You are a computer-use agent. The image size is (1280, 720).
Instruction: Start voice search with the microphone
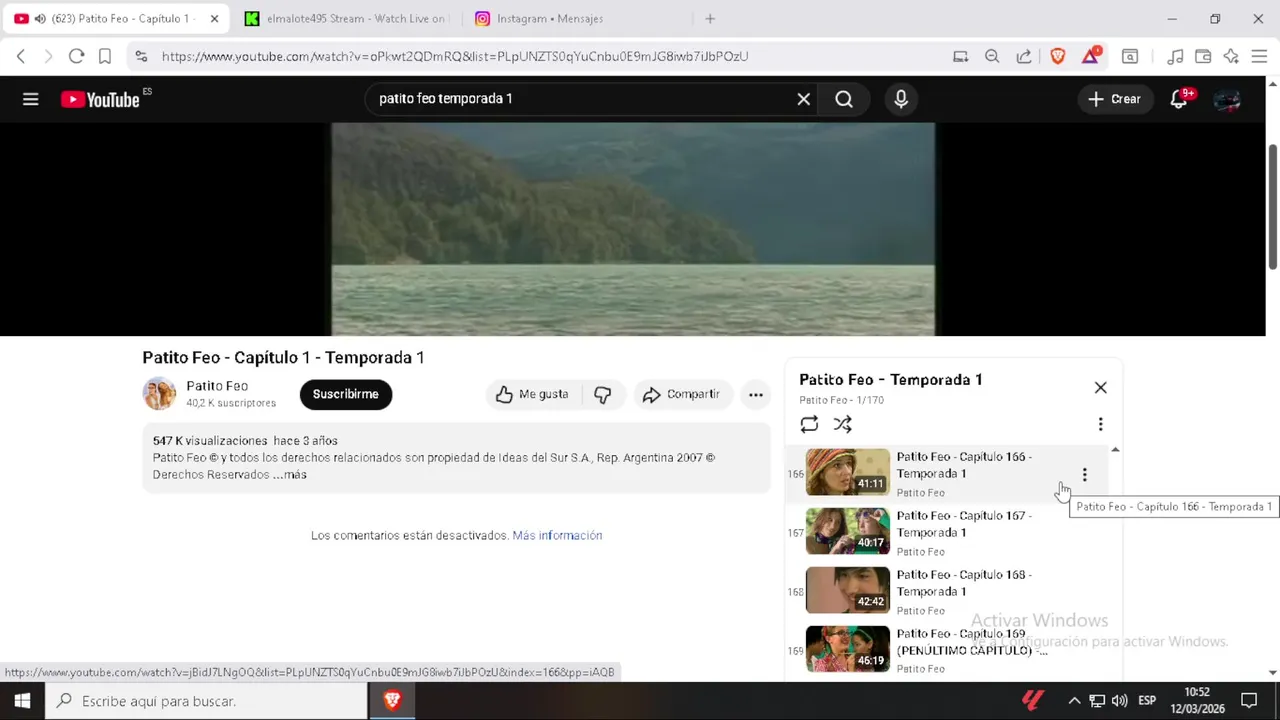[x=901, y=99]
